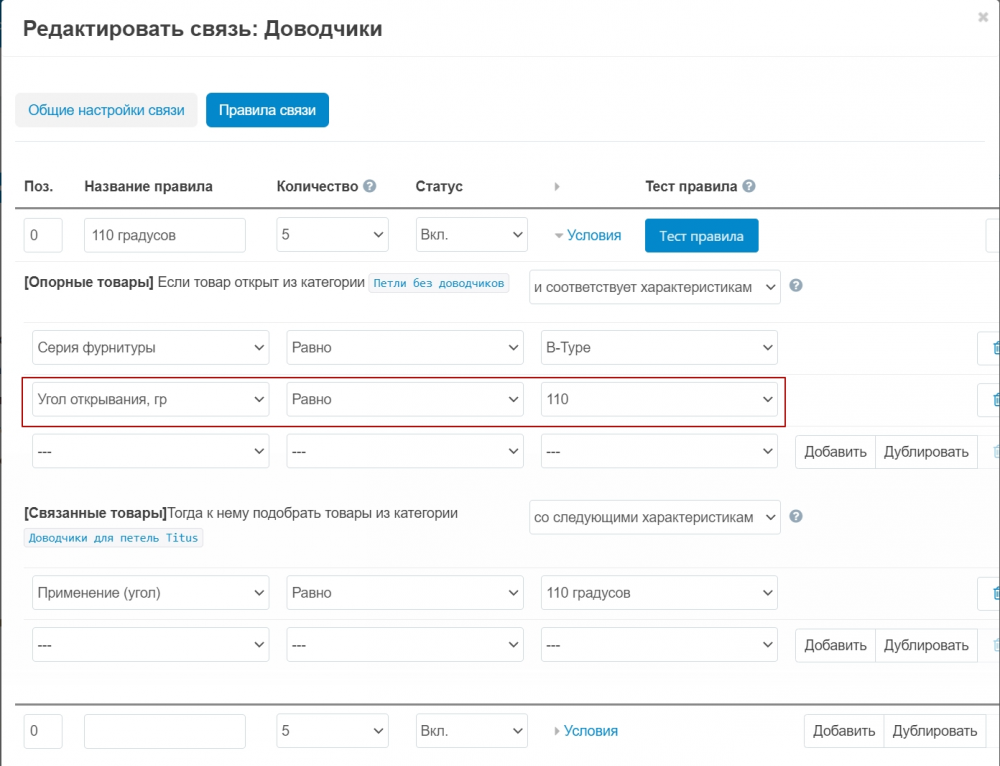
Task: Click the rule name field containing '110 градусов'
Action: pyautogui.click(x=165, y=236)
